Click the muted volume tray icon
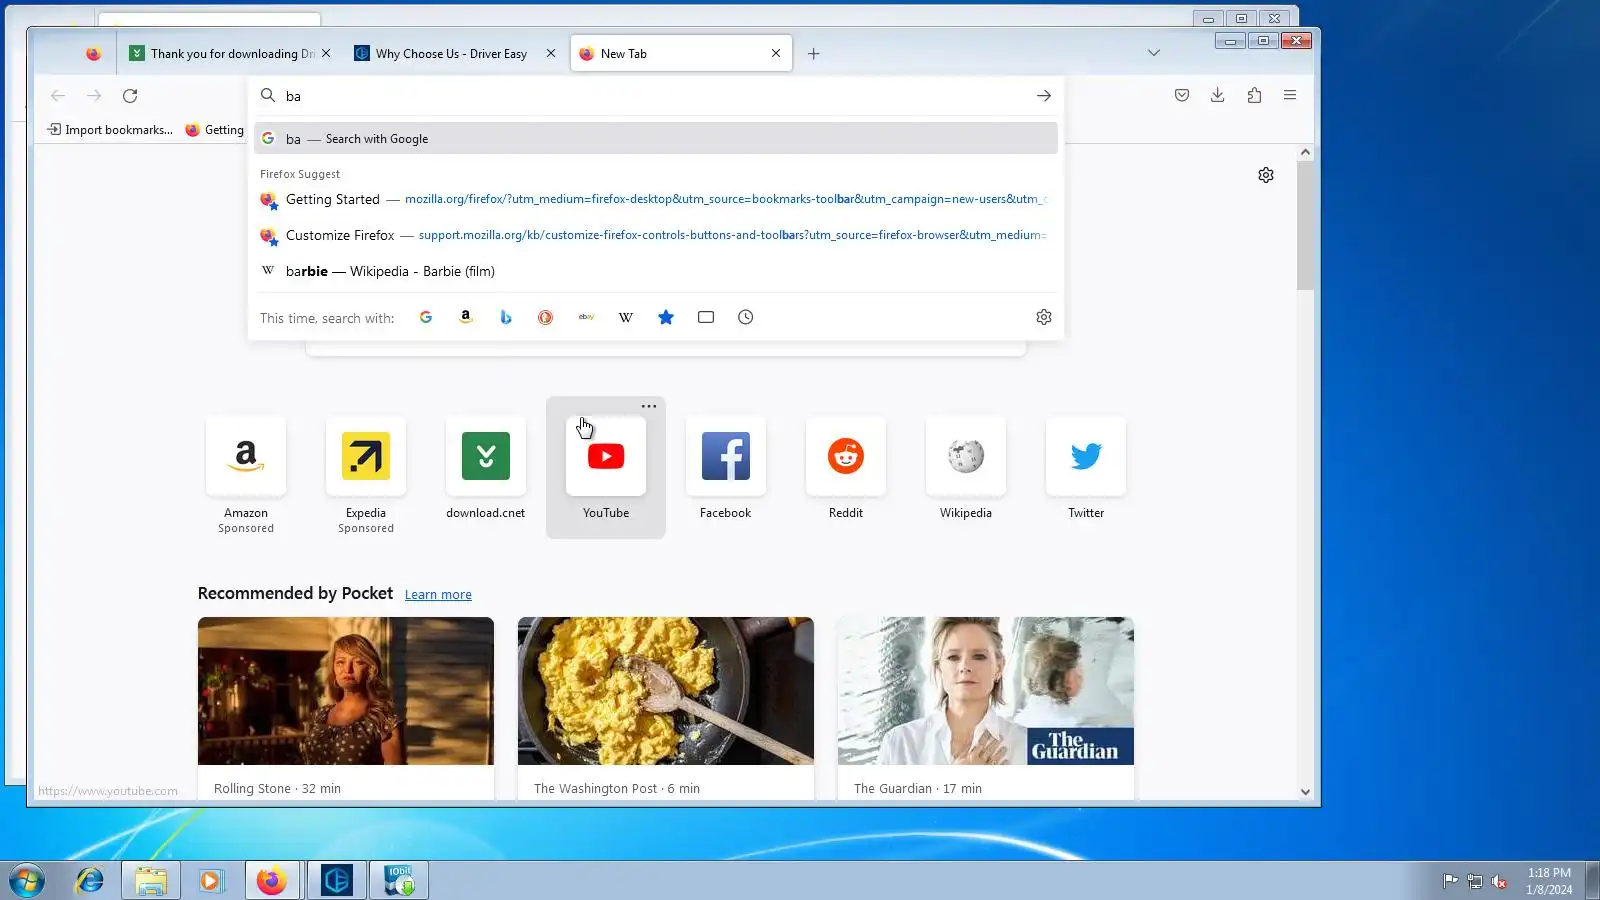This screenshot has height=900, width=1600. pyautogui.click(x=1499, y=881)
